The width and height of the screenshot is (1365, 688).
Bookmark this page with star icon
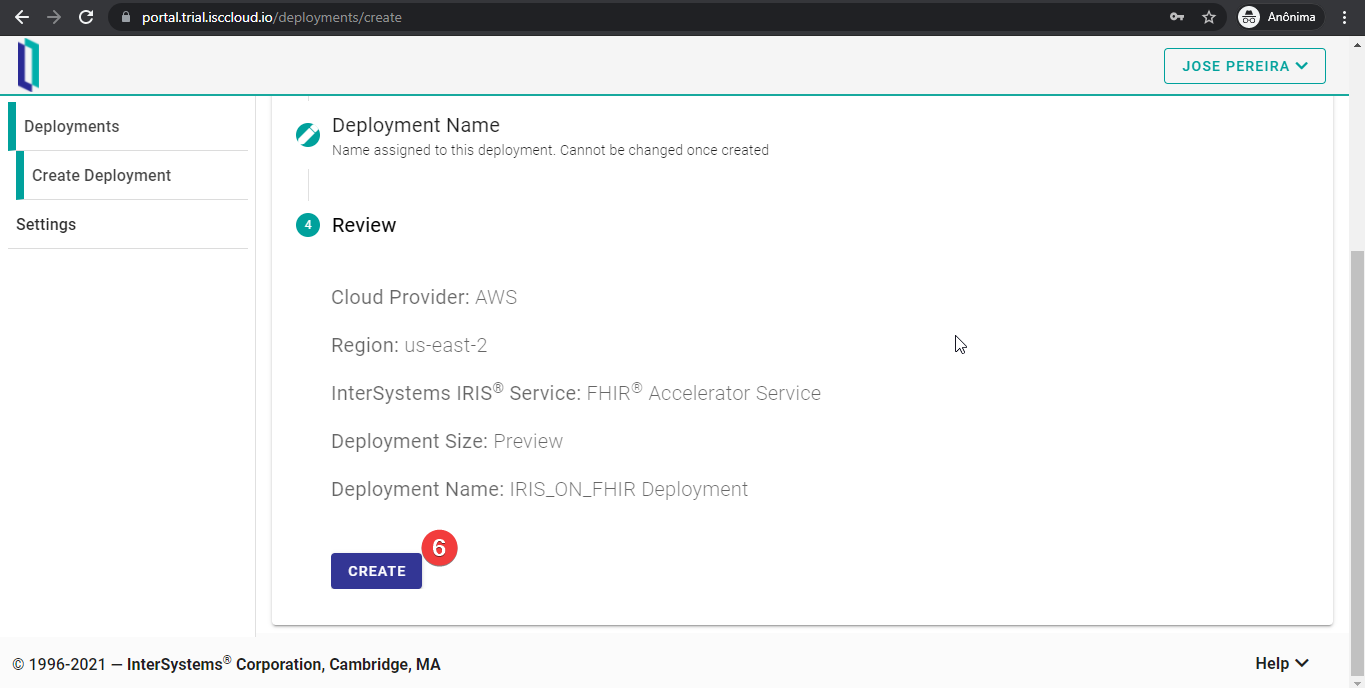1209,17
